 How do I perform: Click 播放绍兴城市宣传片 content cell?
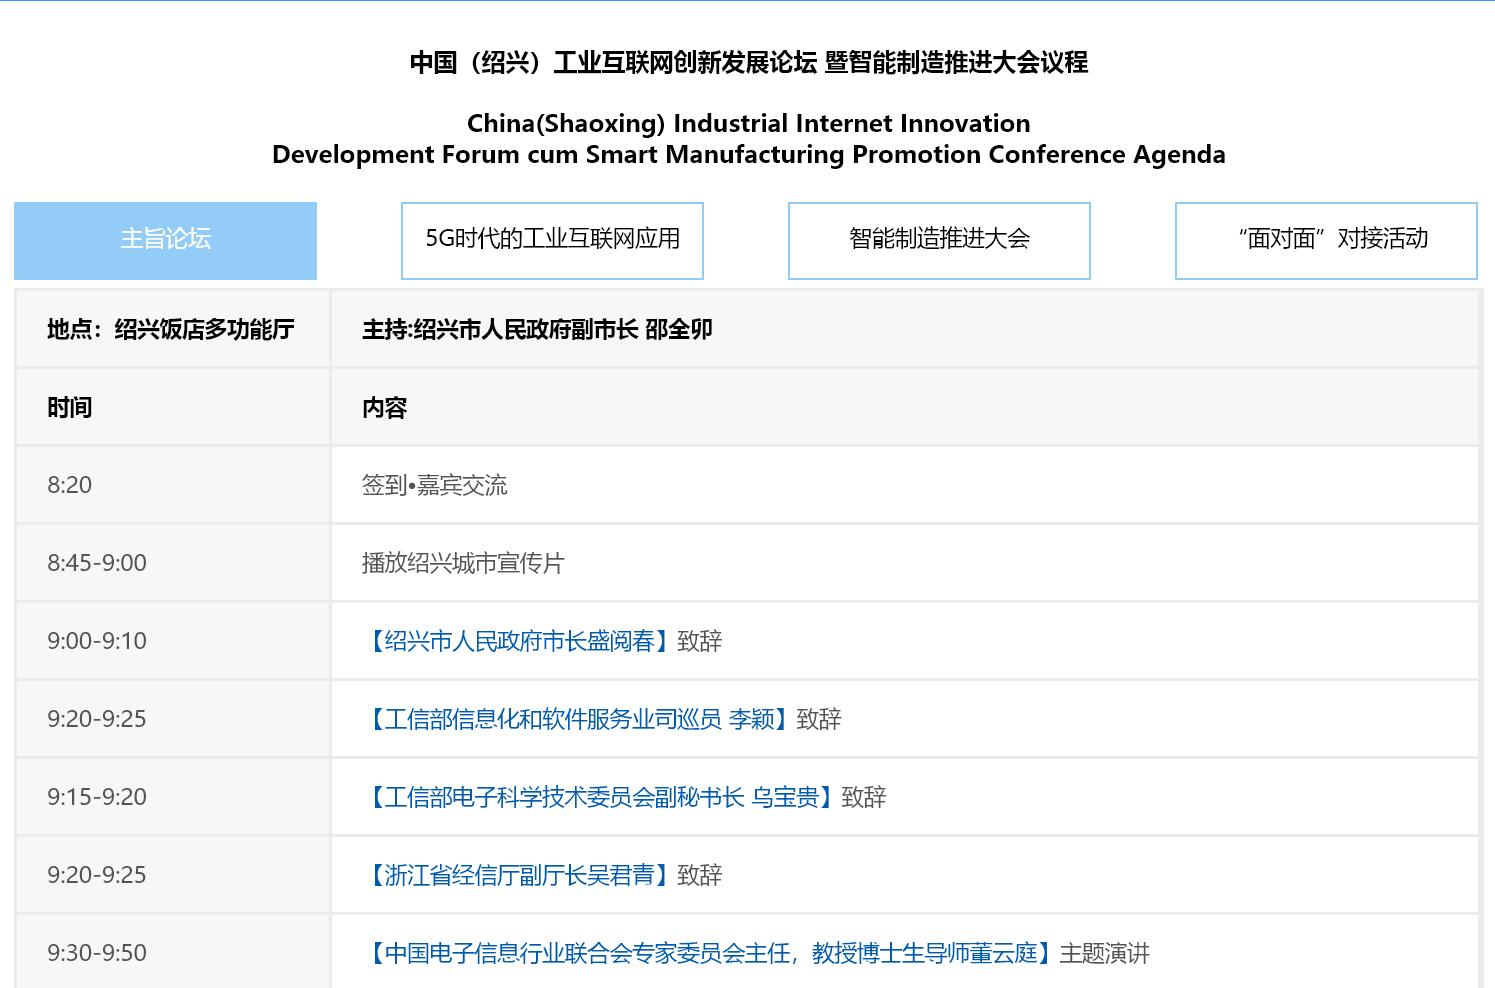coord(905,563)
